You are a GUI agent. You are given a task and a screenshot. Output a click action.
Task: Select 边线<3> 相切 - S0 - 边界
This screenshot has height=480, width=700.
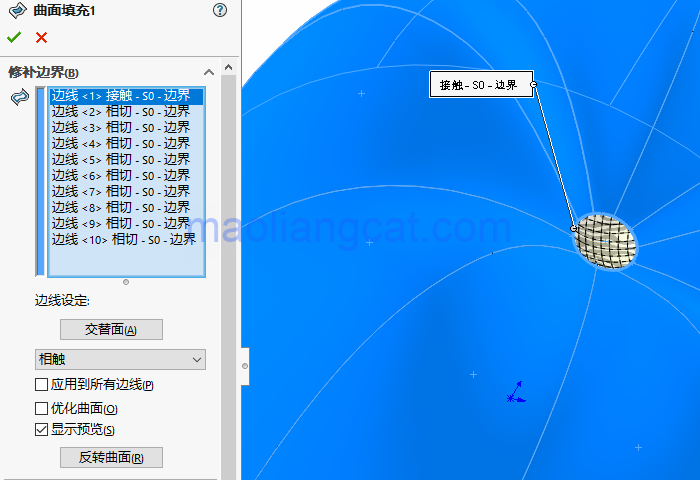126,128
